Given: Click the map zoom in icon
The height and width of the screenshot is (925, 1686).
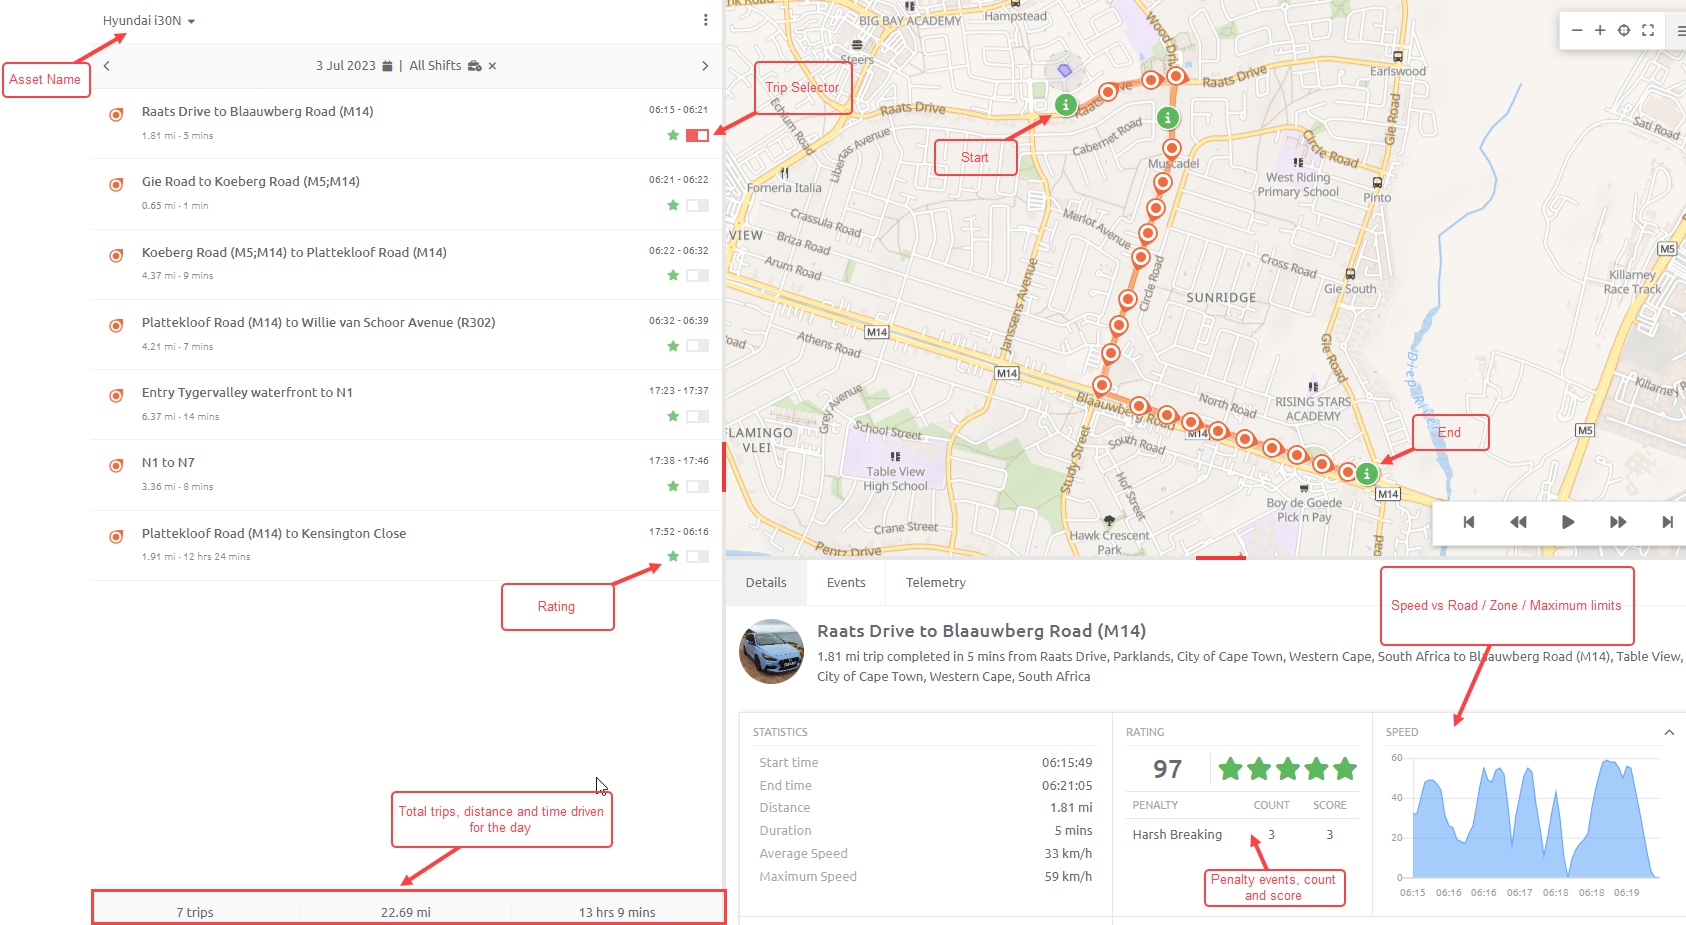Looking at the screenshot, I should pos(1601,30).
